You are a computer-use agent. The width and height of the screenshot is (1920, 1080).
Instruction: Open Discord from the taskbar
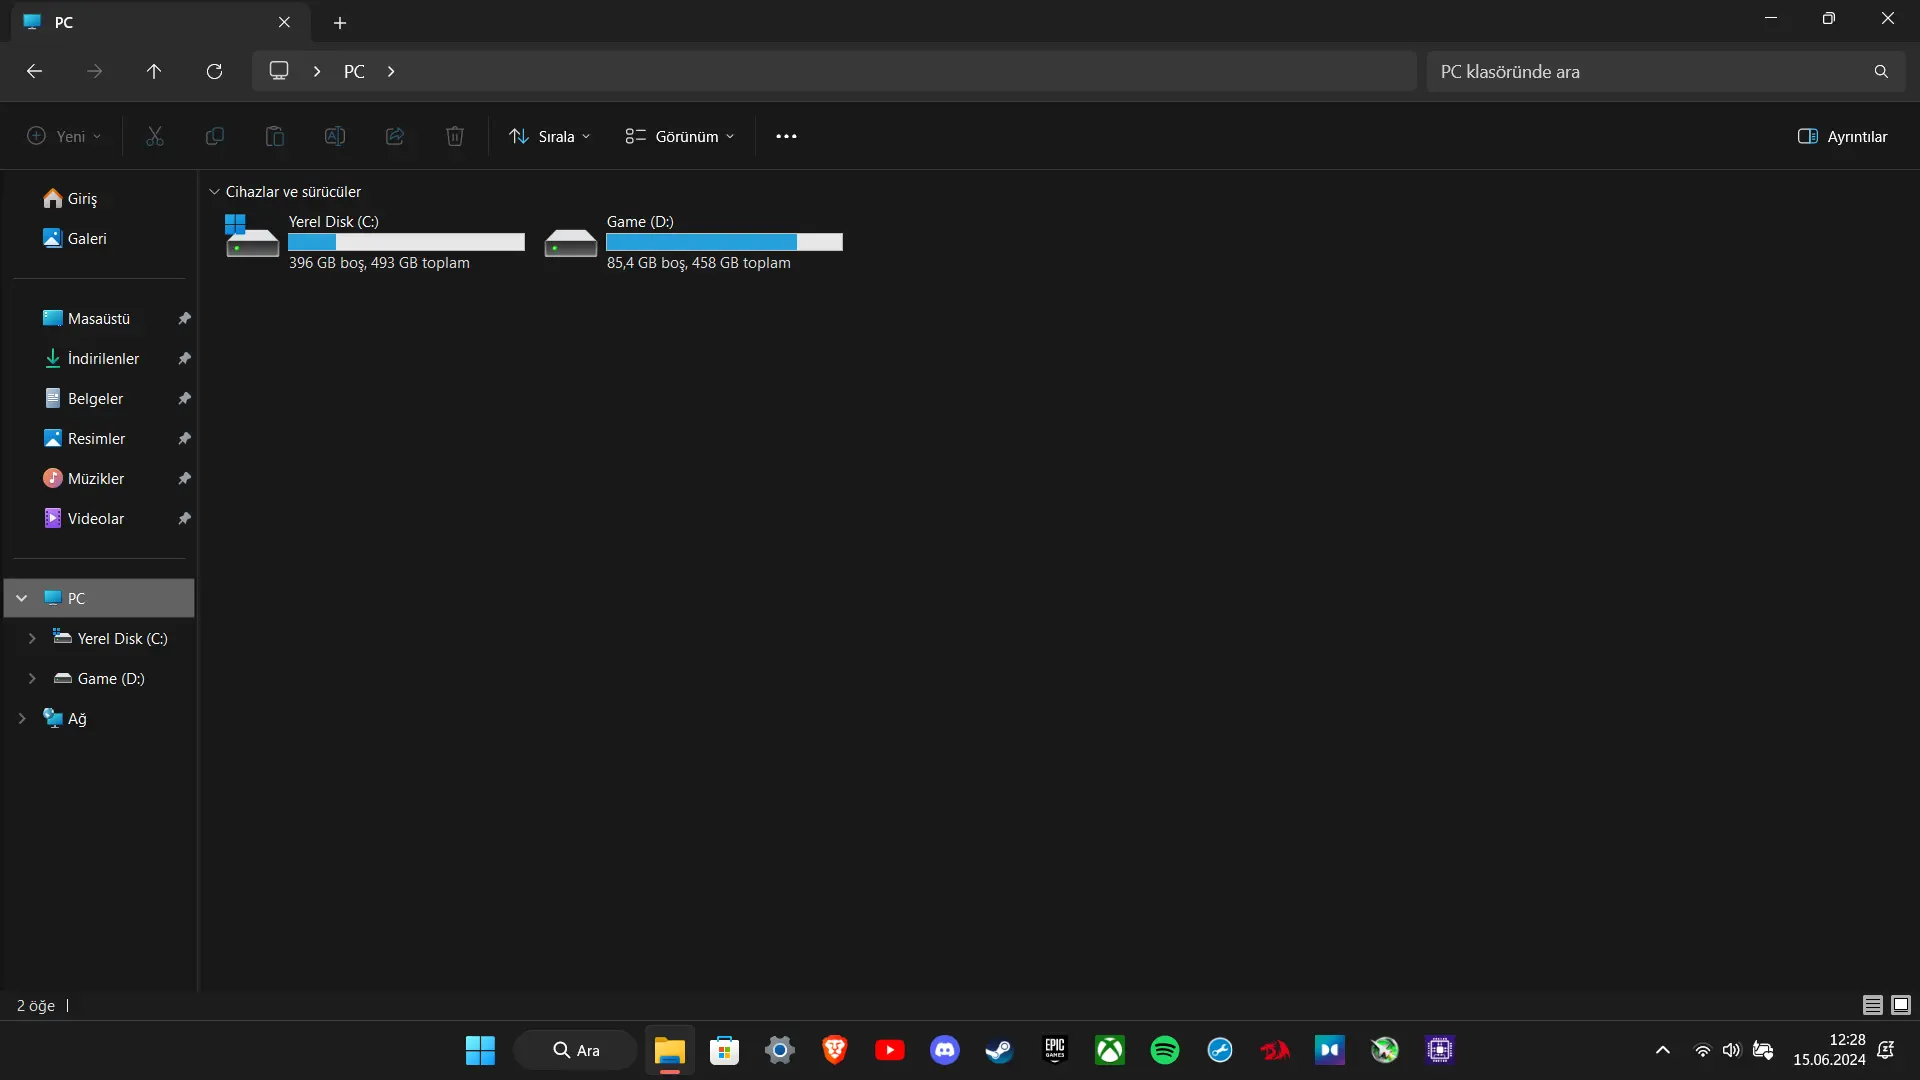pos(945,1050)
